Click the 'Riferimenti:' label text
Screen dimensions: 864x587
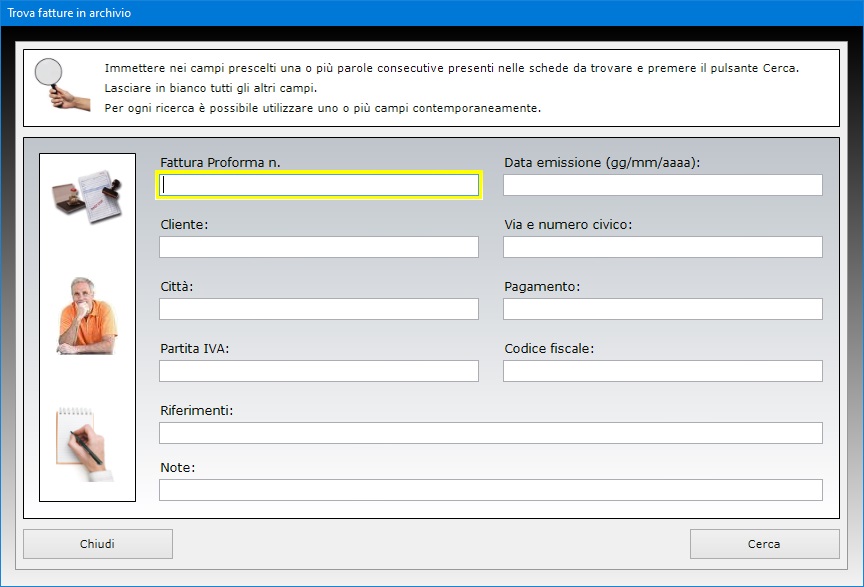click(196, 410)
